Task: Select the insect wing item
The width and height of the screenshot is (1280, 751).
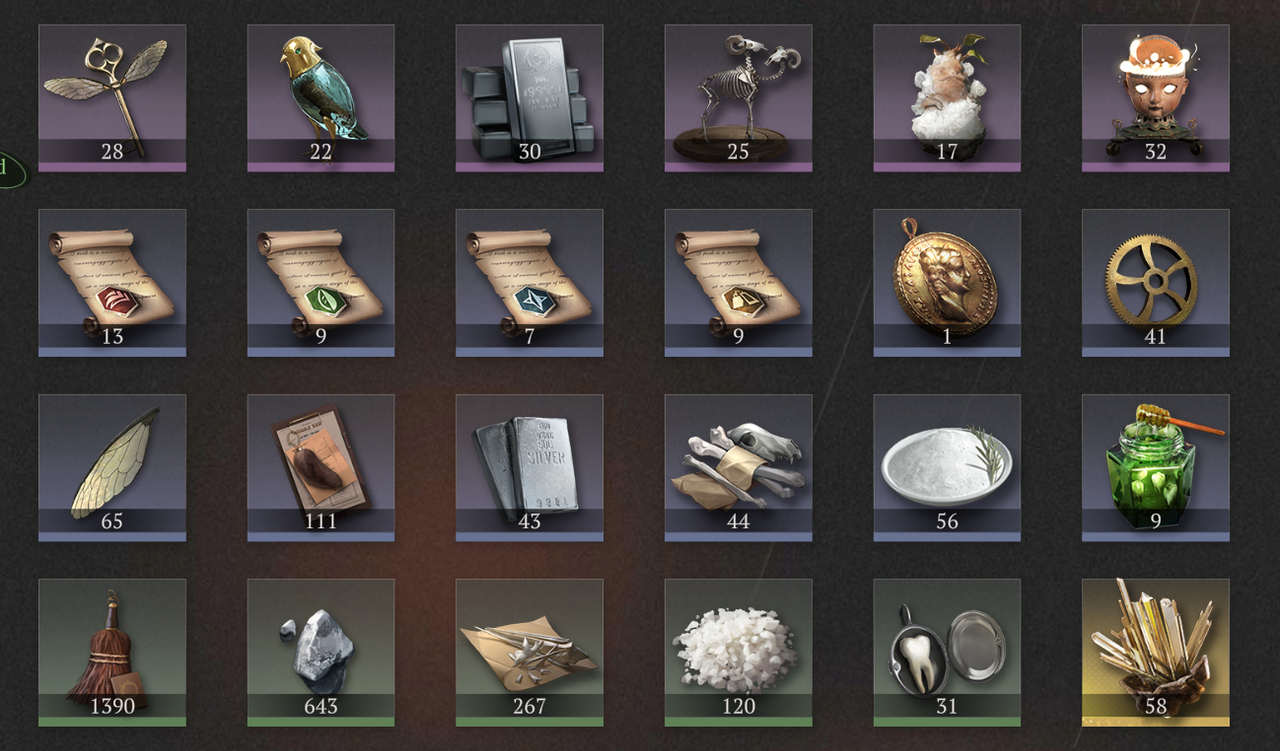Action: coord(112,468)
